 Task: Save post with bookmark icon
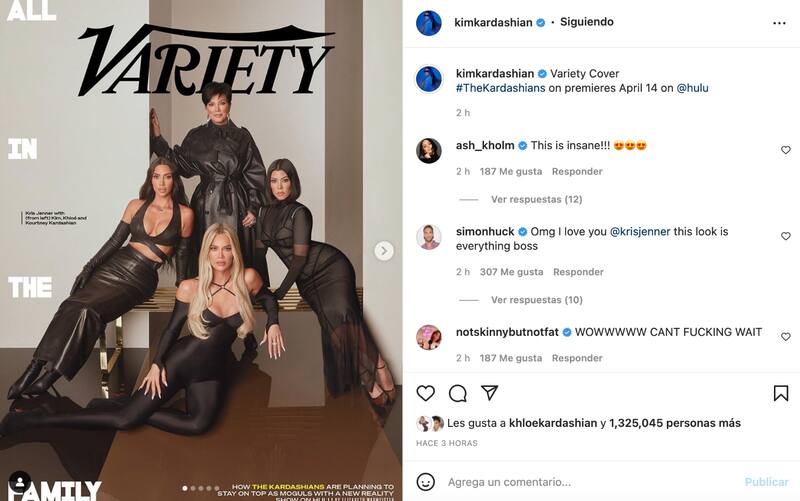point(781,393)
